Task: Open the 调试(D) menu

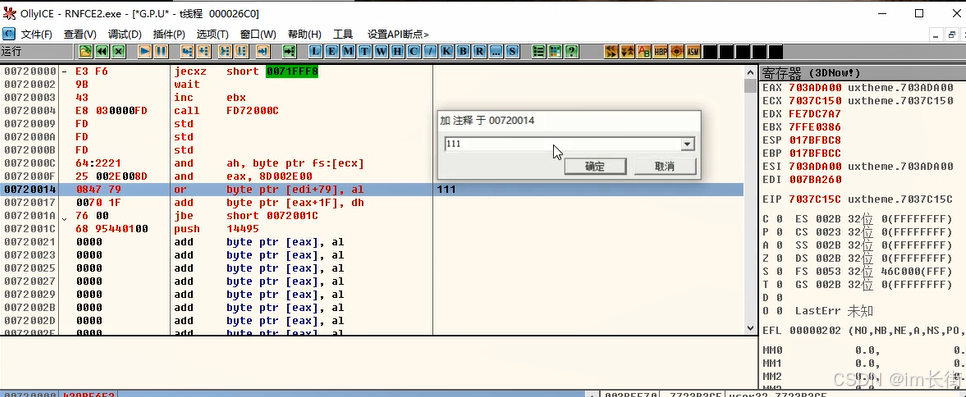Action: 124,34
